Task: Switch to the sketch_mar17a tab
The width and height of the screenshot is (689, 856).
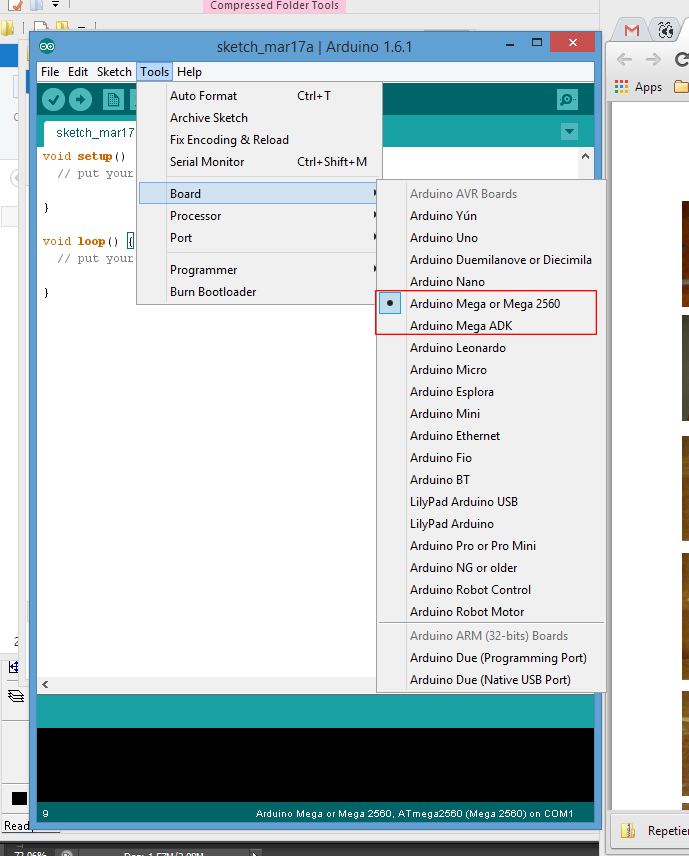Action: click(x=92, y=132)
